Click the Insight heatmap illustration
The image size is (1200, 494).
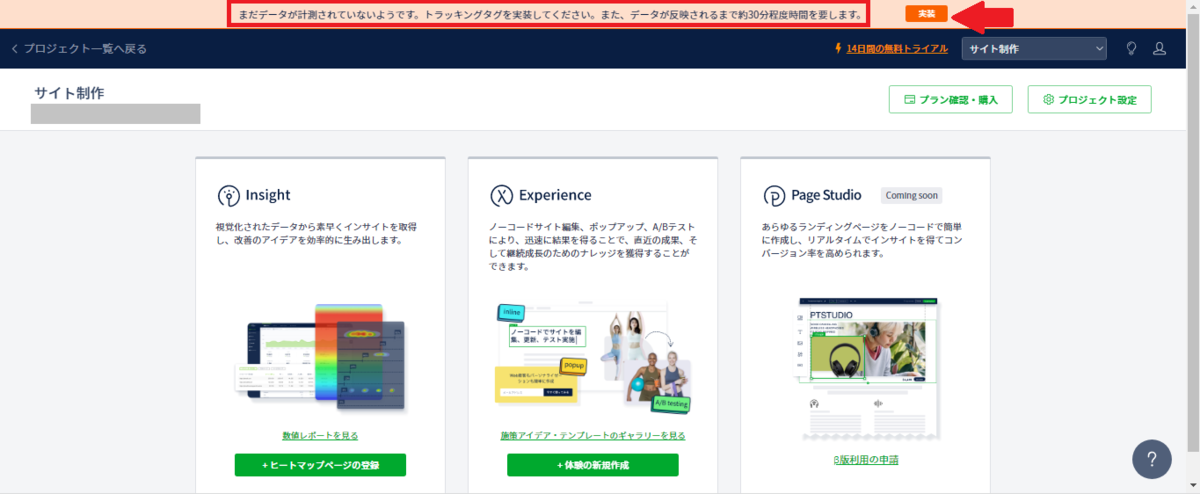[320, 359]
